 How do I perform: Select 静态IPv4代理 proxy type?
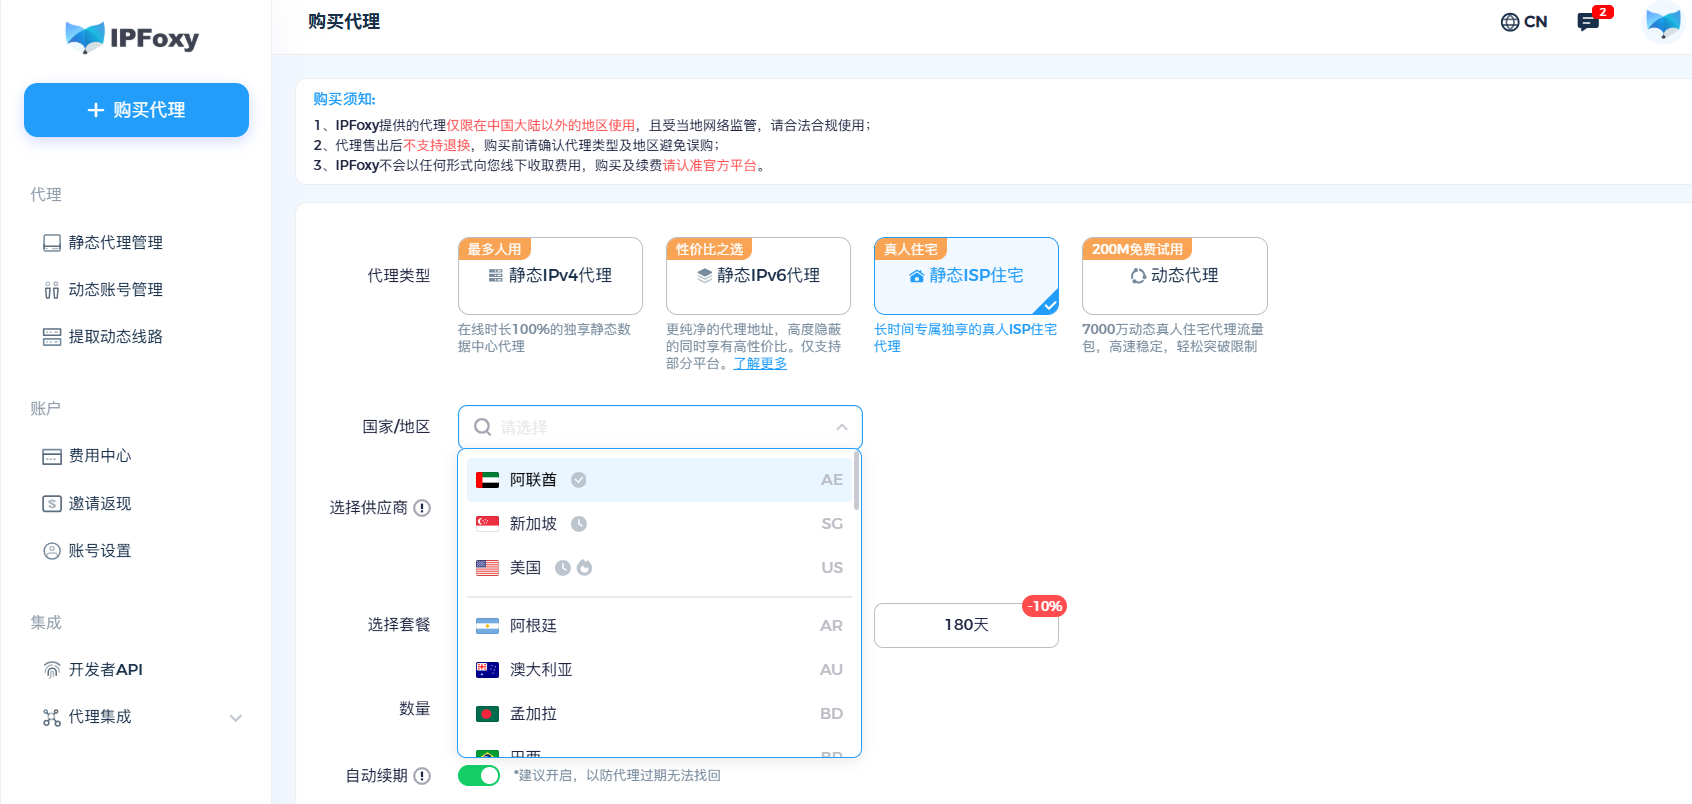[x=550, y=276]
